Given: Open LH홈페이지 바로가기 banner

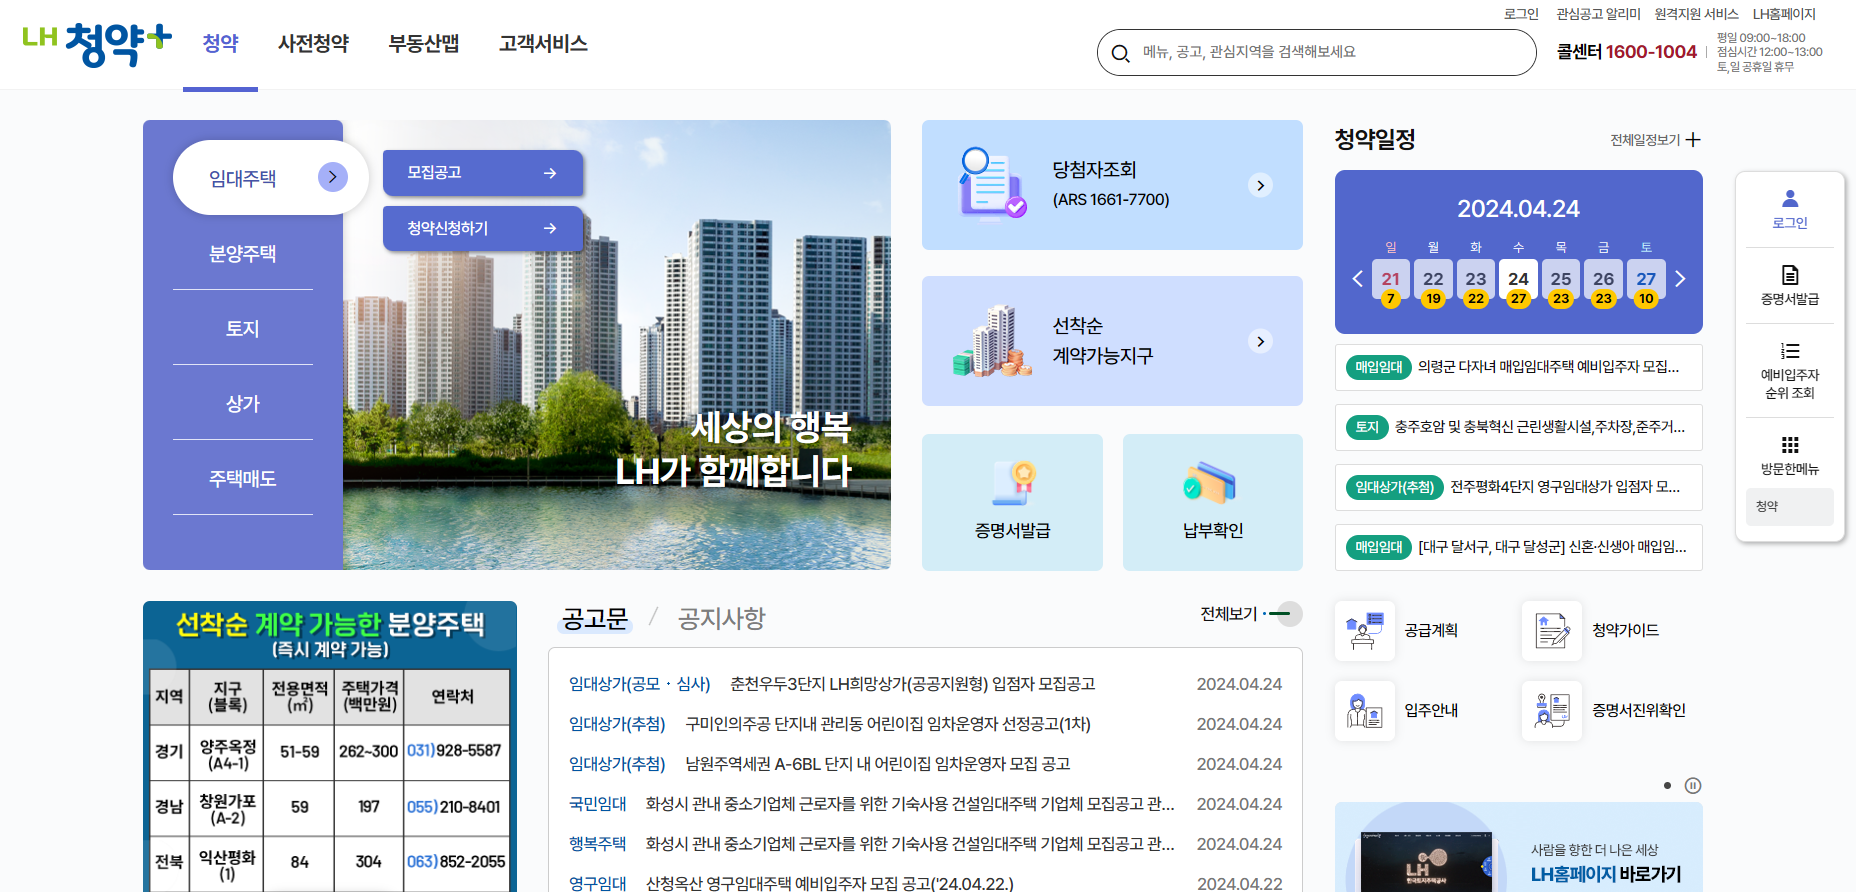Looking at the screenshot, I should 1518,848.
